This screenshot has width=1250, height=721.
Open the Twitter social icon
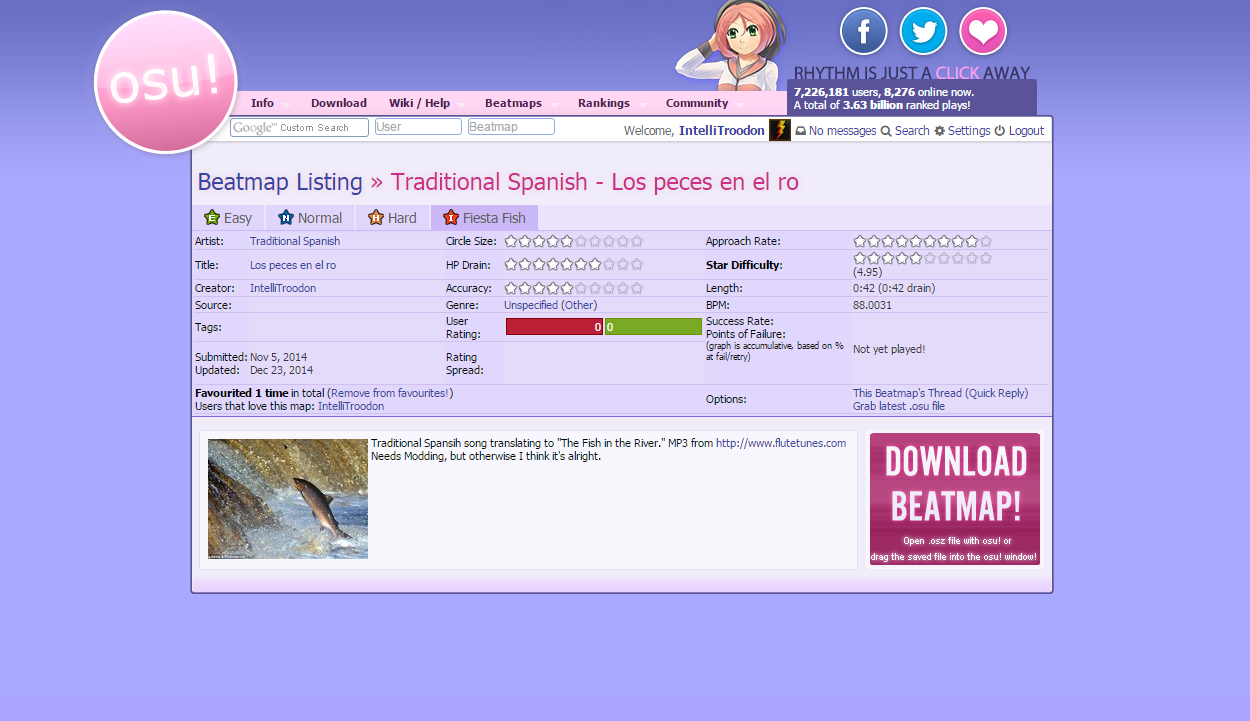[923, 31]
